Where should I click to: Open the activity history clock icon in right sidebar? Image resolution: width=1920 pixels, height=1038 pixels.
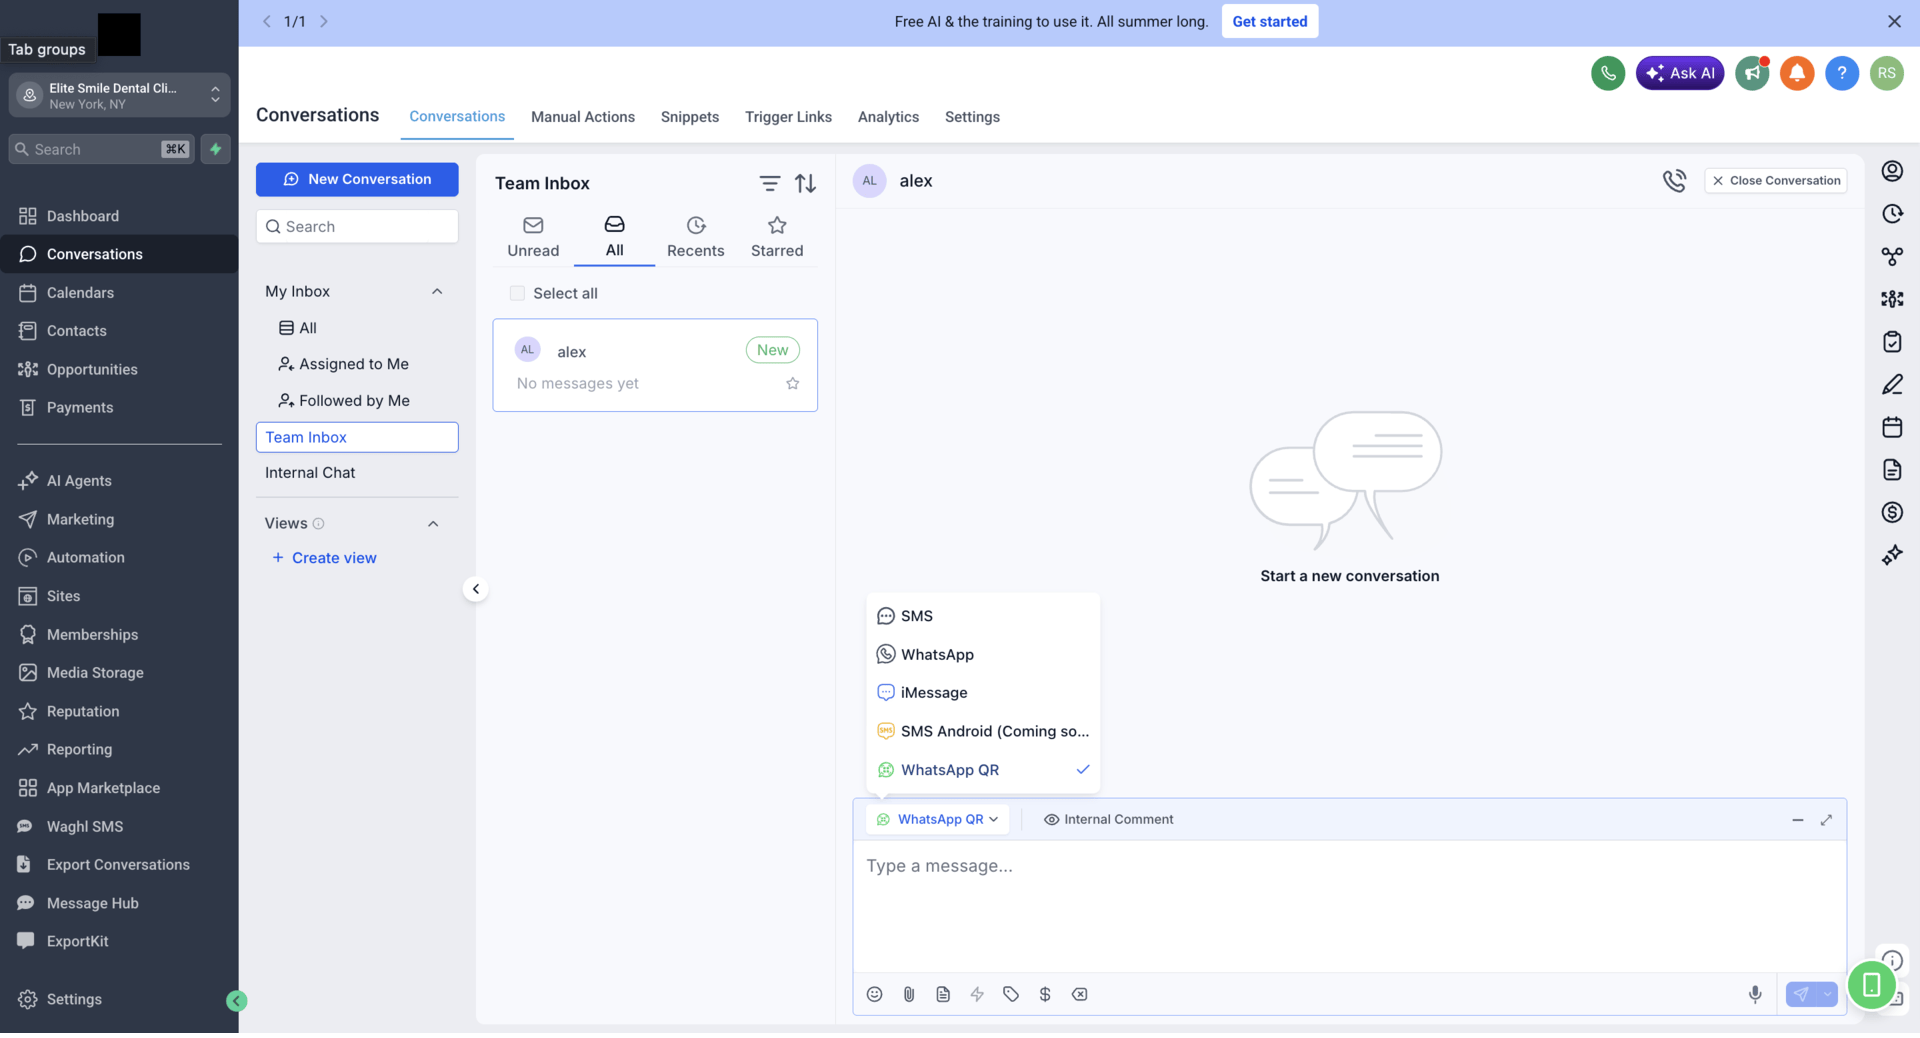click(x=1892, y=214)
